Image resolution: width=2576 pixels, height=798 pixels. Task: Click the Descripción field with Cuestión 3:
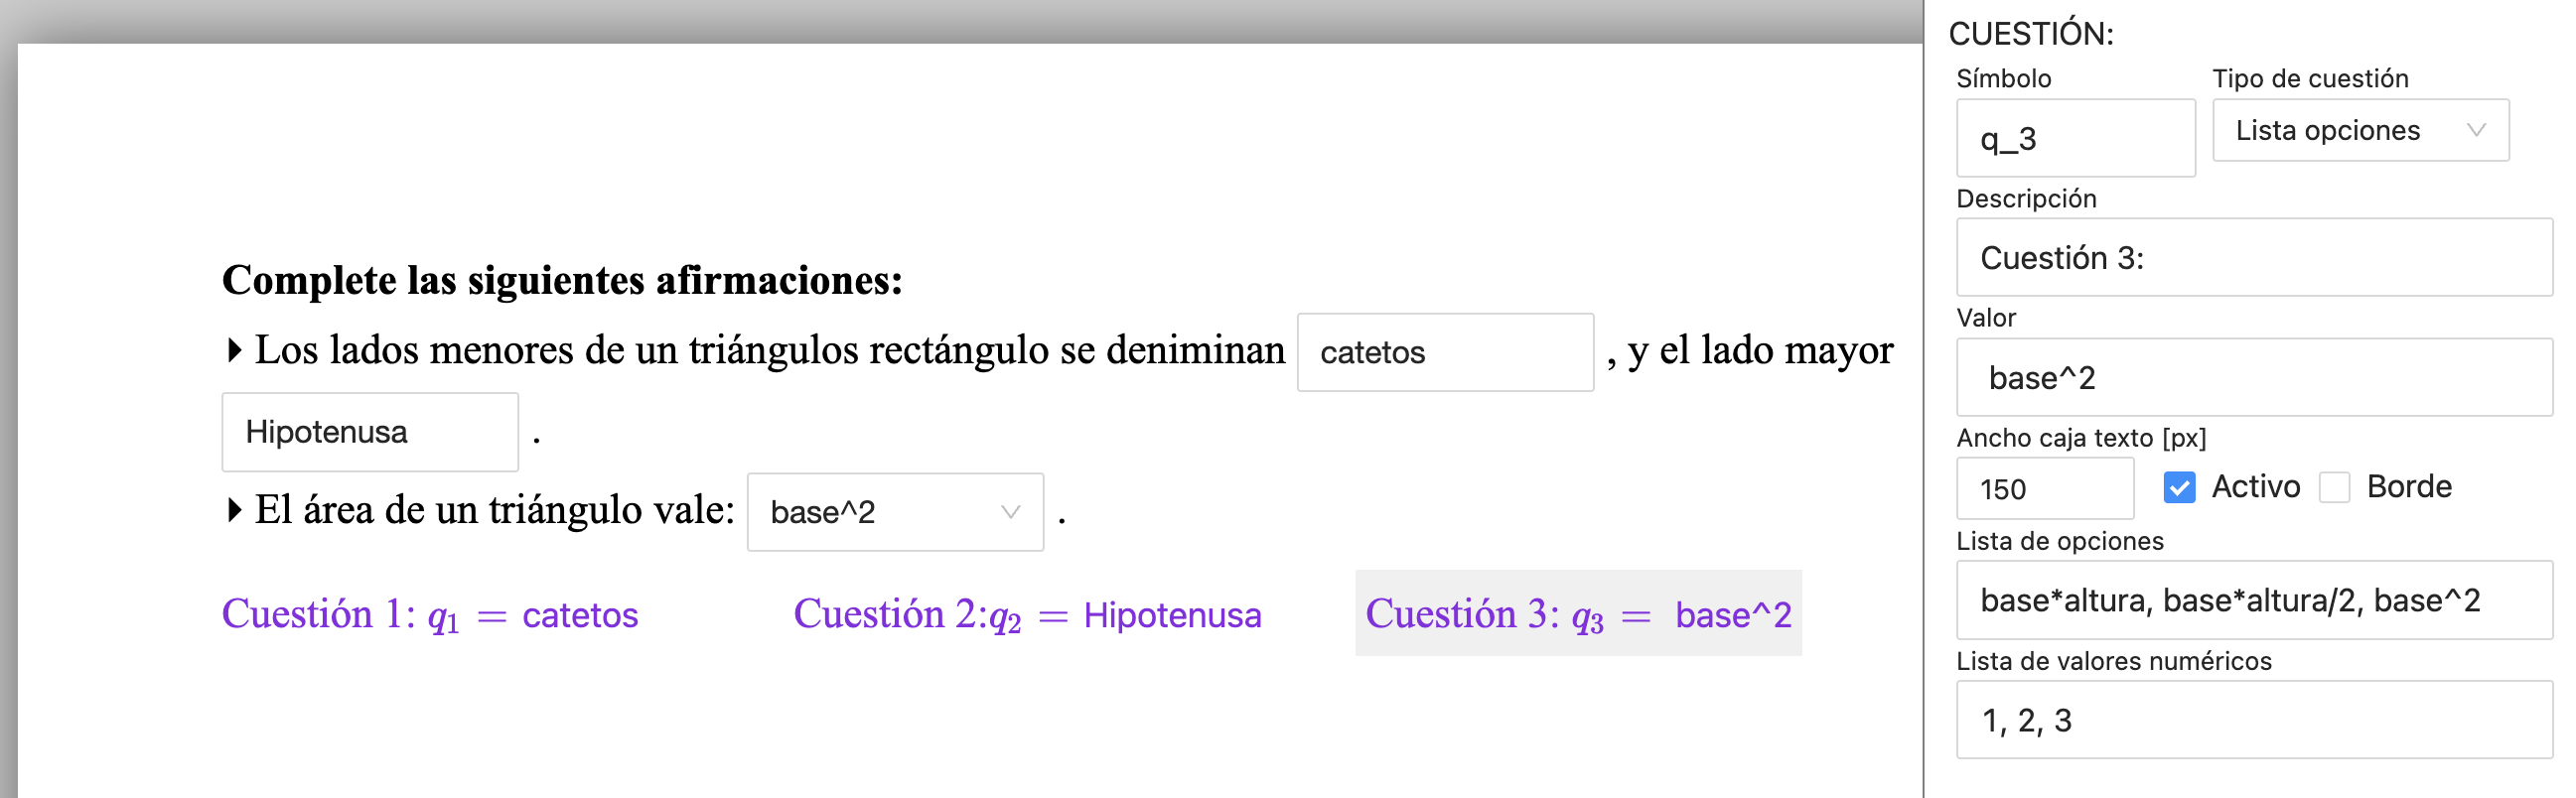click(x=2253, y=258)
